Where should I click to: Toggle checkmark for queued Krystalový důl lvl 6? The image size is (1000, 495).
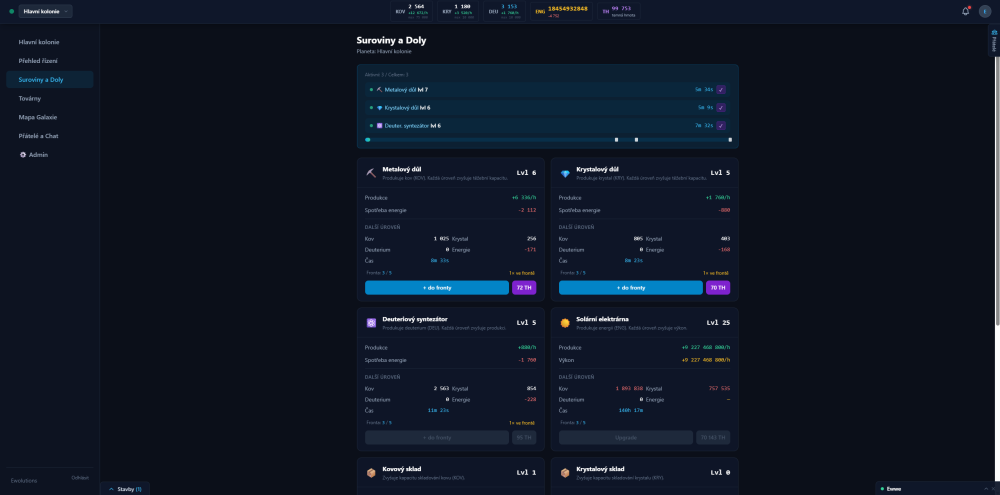click(721, 108)
